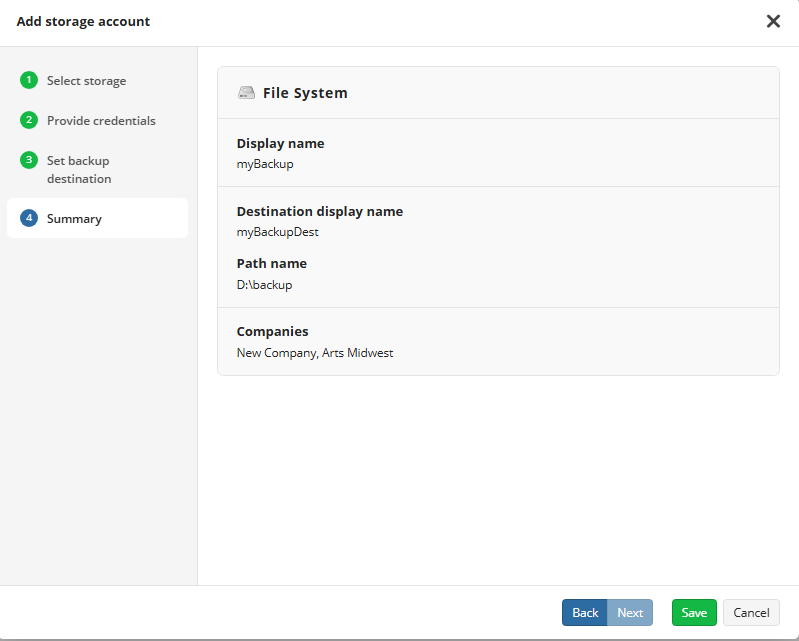Click the myBackup display name value
Screen dimensions: 799x641
click(x=265, y=164)
